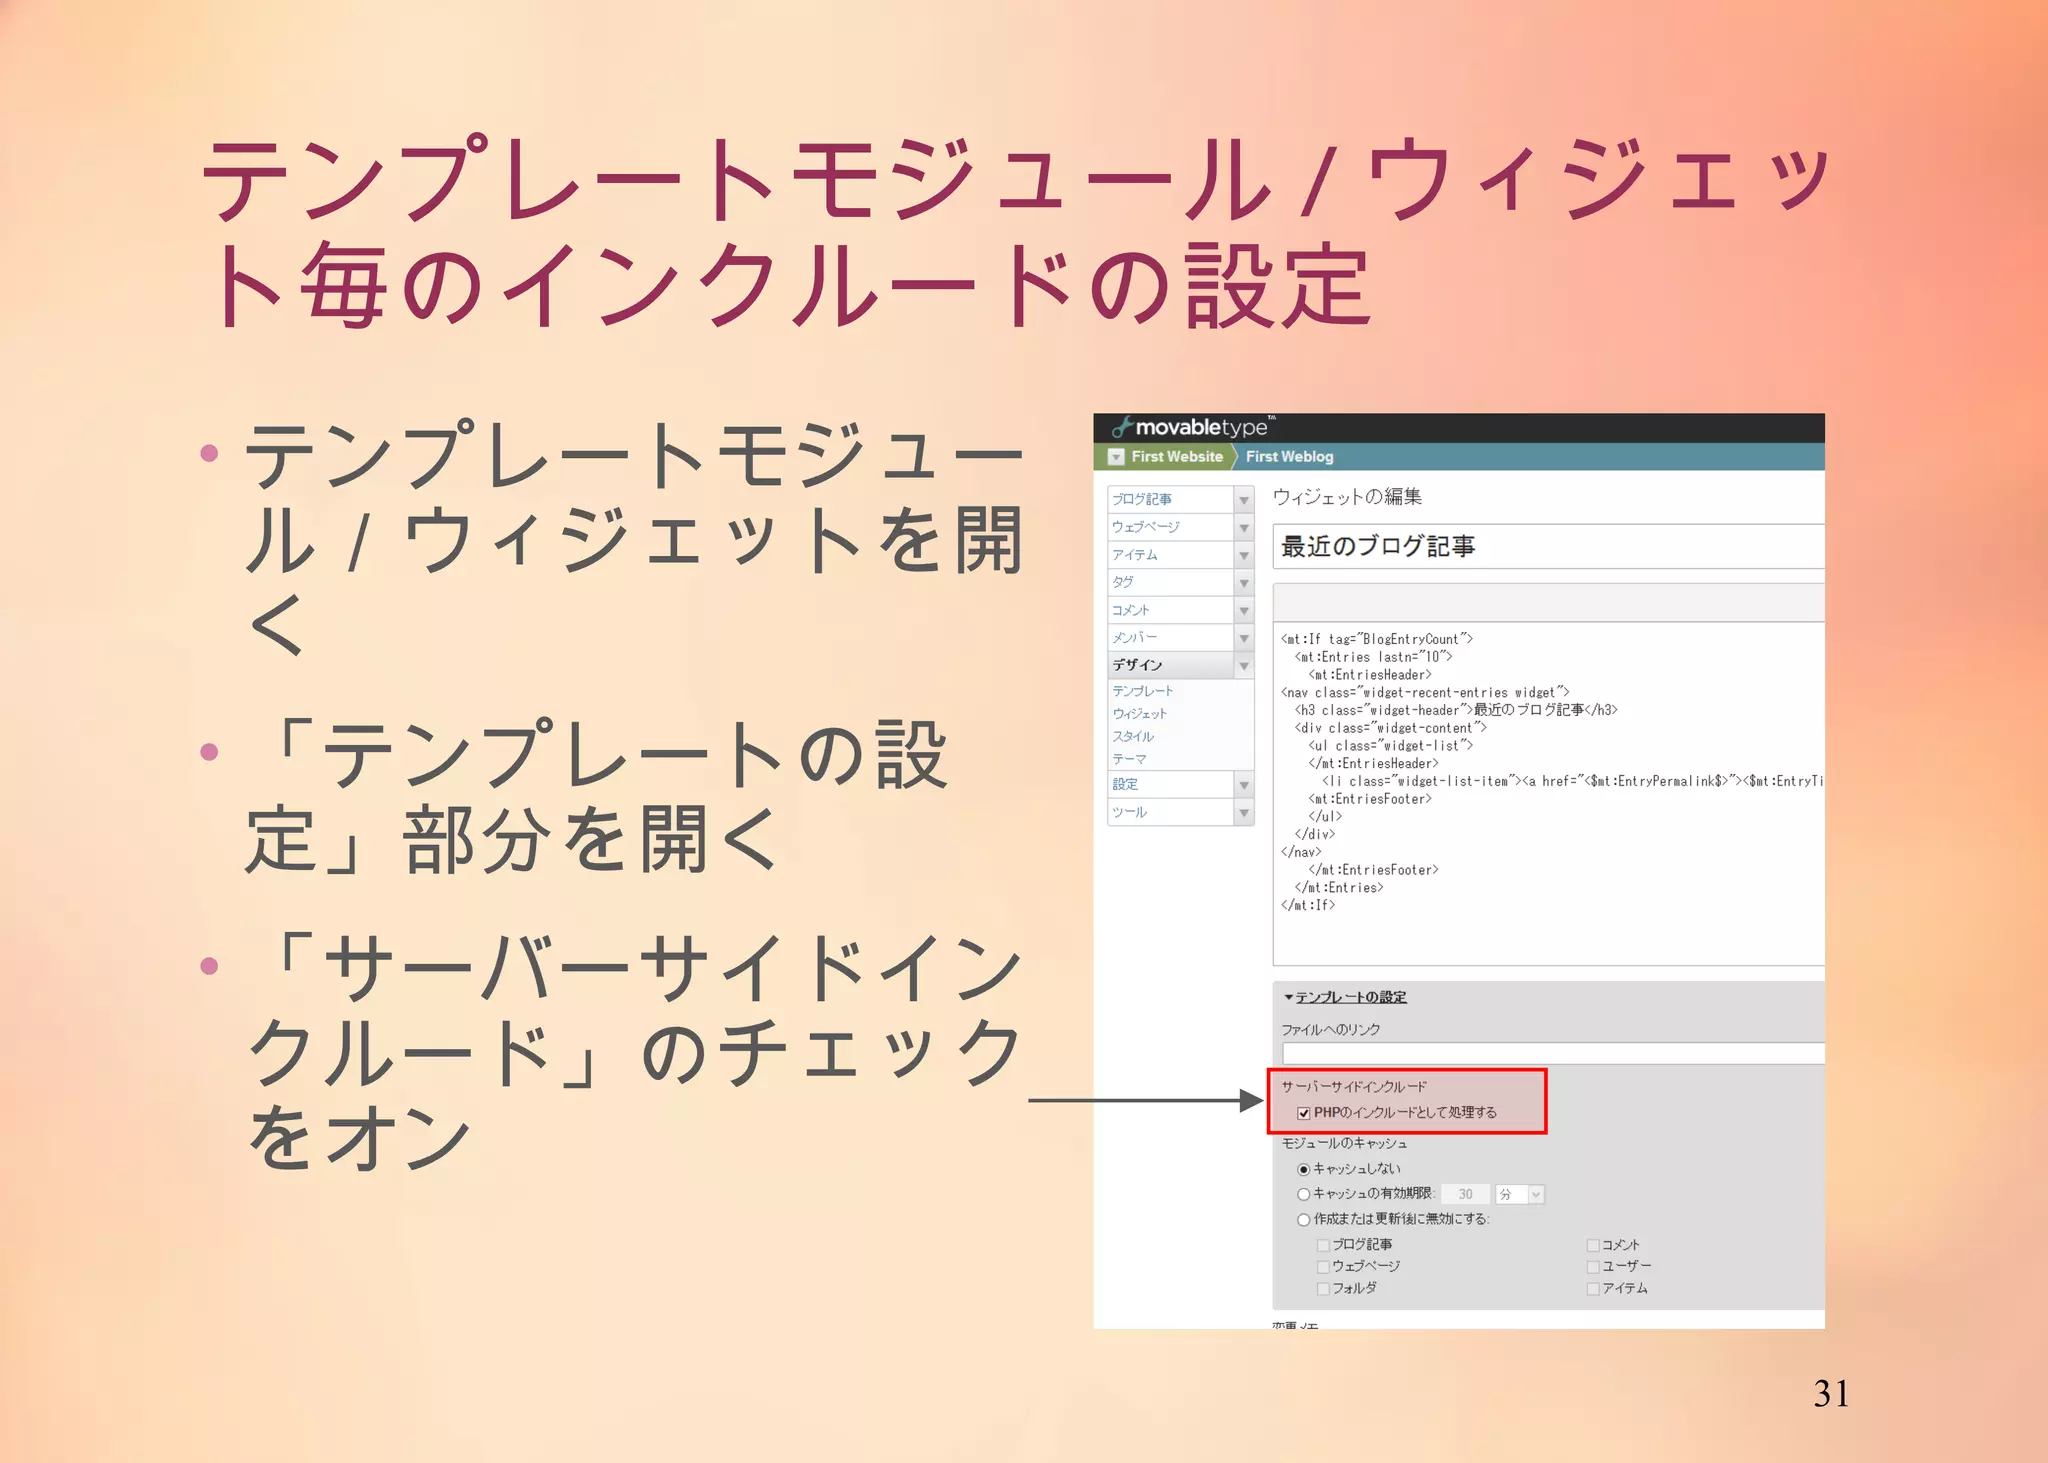Image resolution: width=2048 pixels, height=1463 pixels.
Task: Go to ウィジェット under デザイン
Action: click(1140, 714)
